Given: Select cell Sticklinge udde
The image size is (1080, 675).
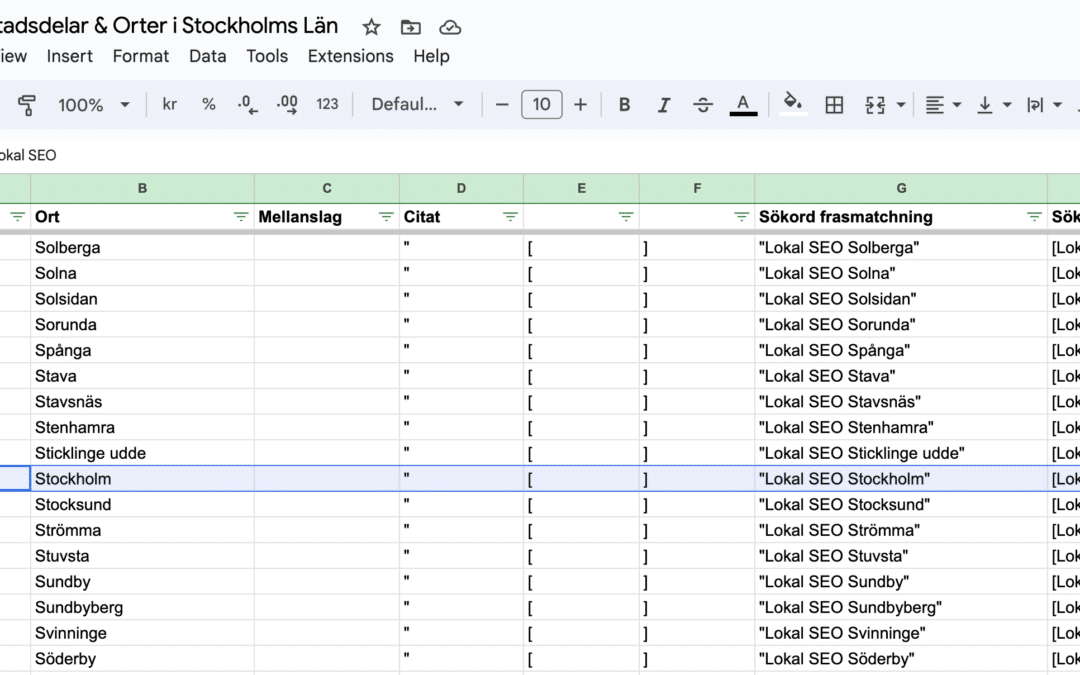Looking at the screenshot, I should tap(143, 453).
